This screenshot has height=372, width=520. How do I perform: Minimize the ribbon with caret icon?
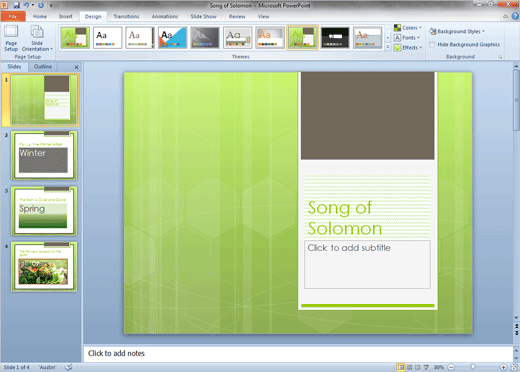coord(505,16)
